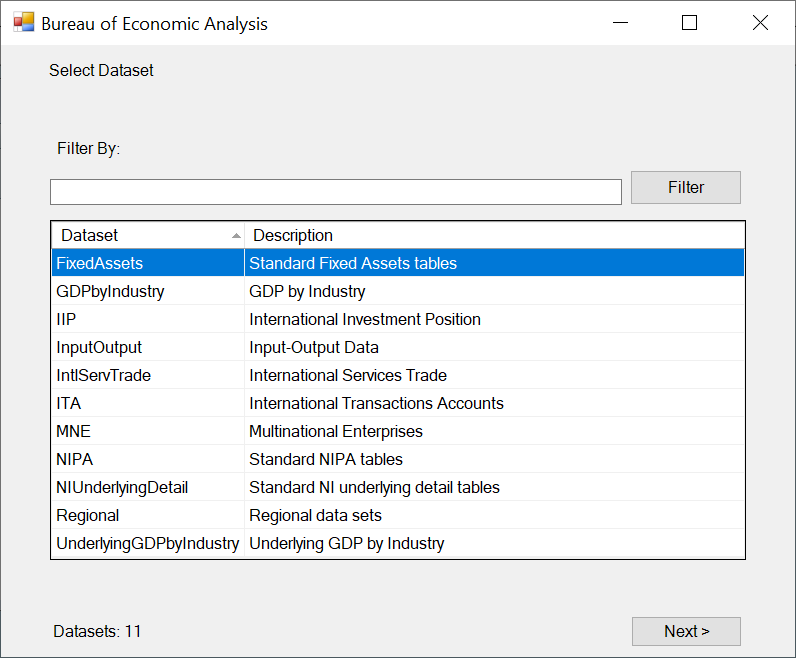Focus the Filter By text field
This screenshot has width=796, height=658.
[336, 192]
